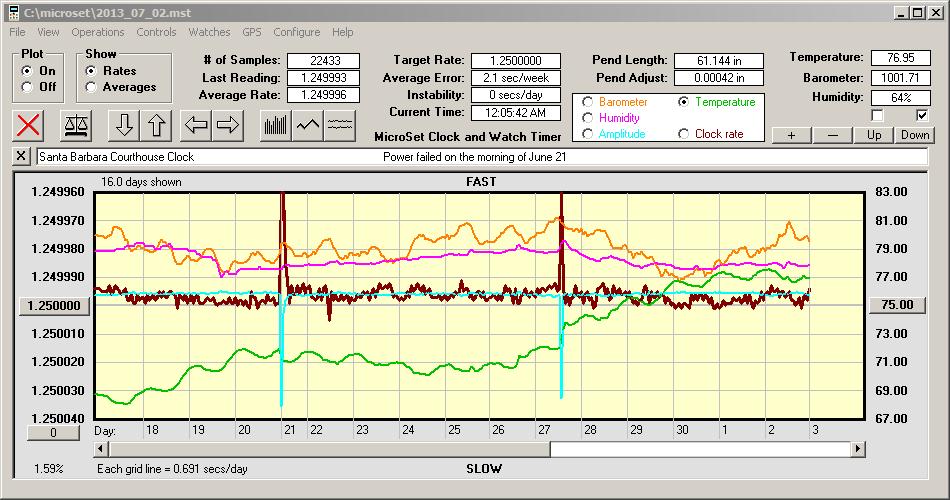Click the Current Time field
Screen dimensions: 950x500
(516, 112)
